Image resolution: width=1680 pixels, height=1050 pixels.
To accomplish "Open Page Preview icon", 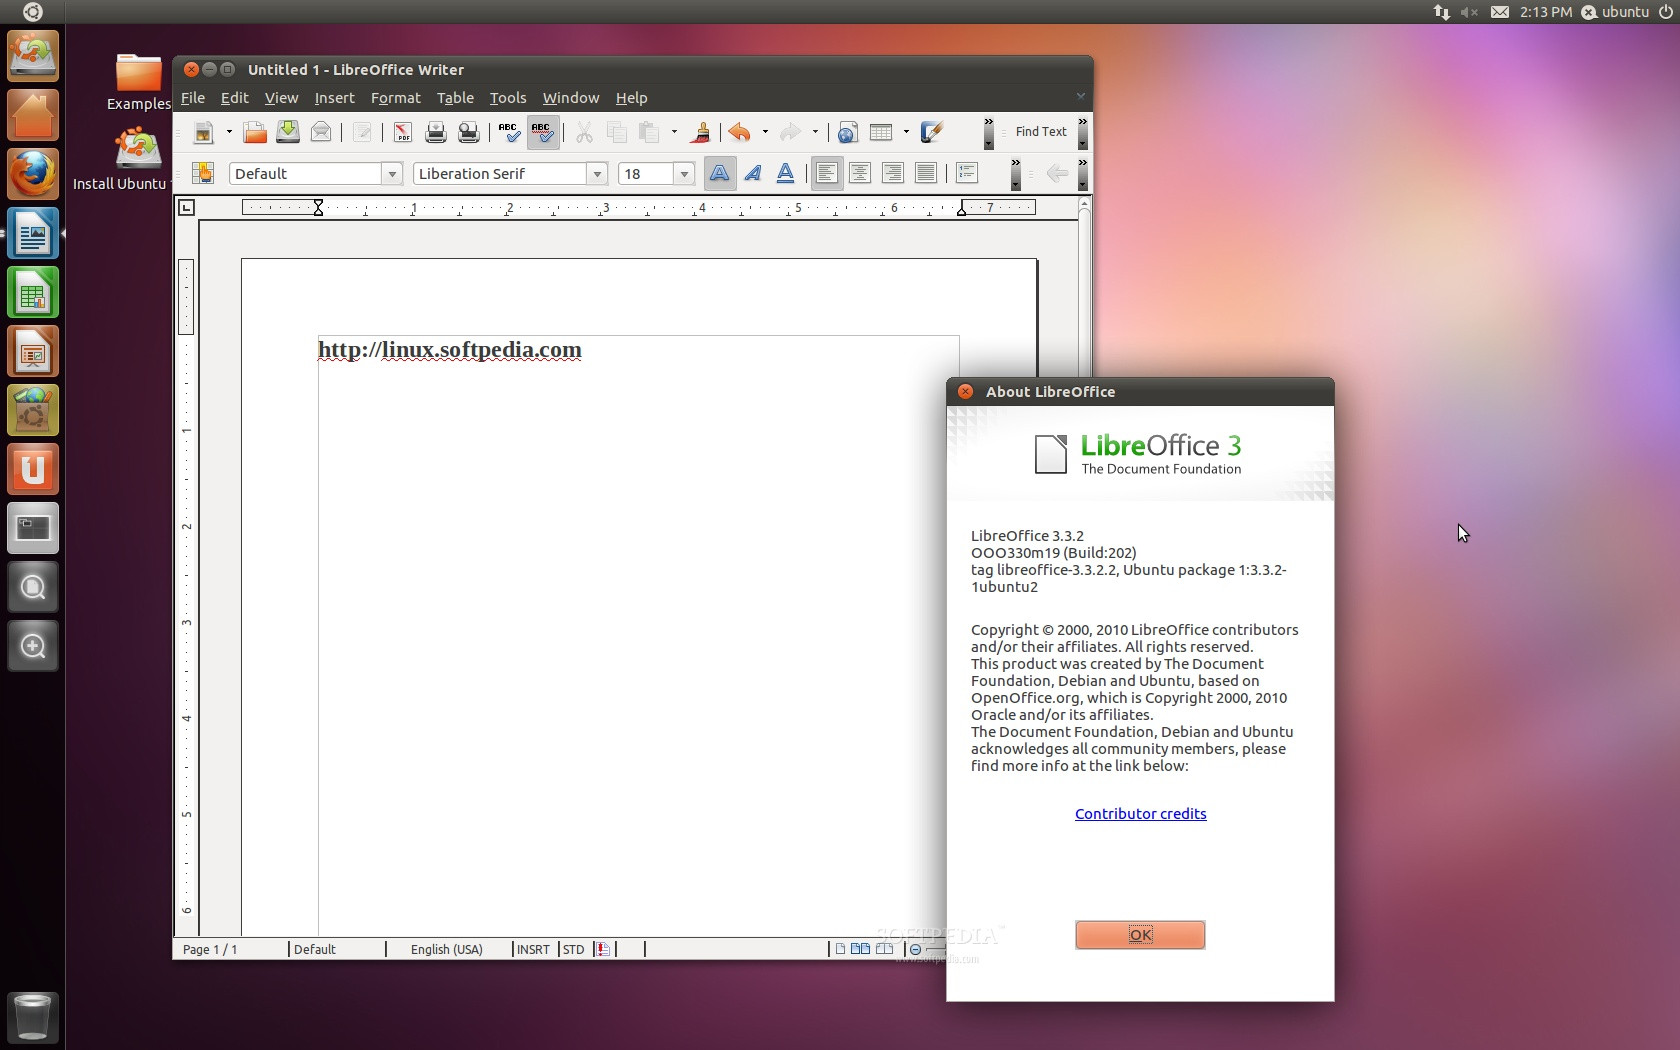I will 468,132.
